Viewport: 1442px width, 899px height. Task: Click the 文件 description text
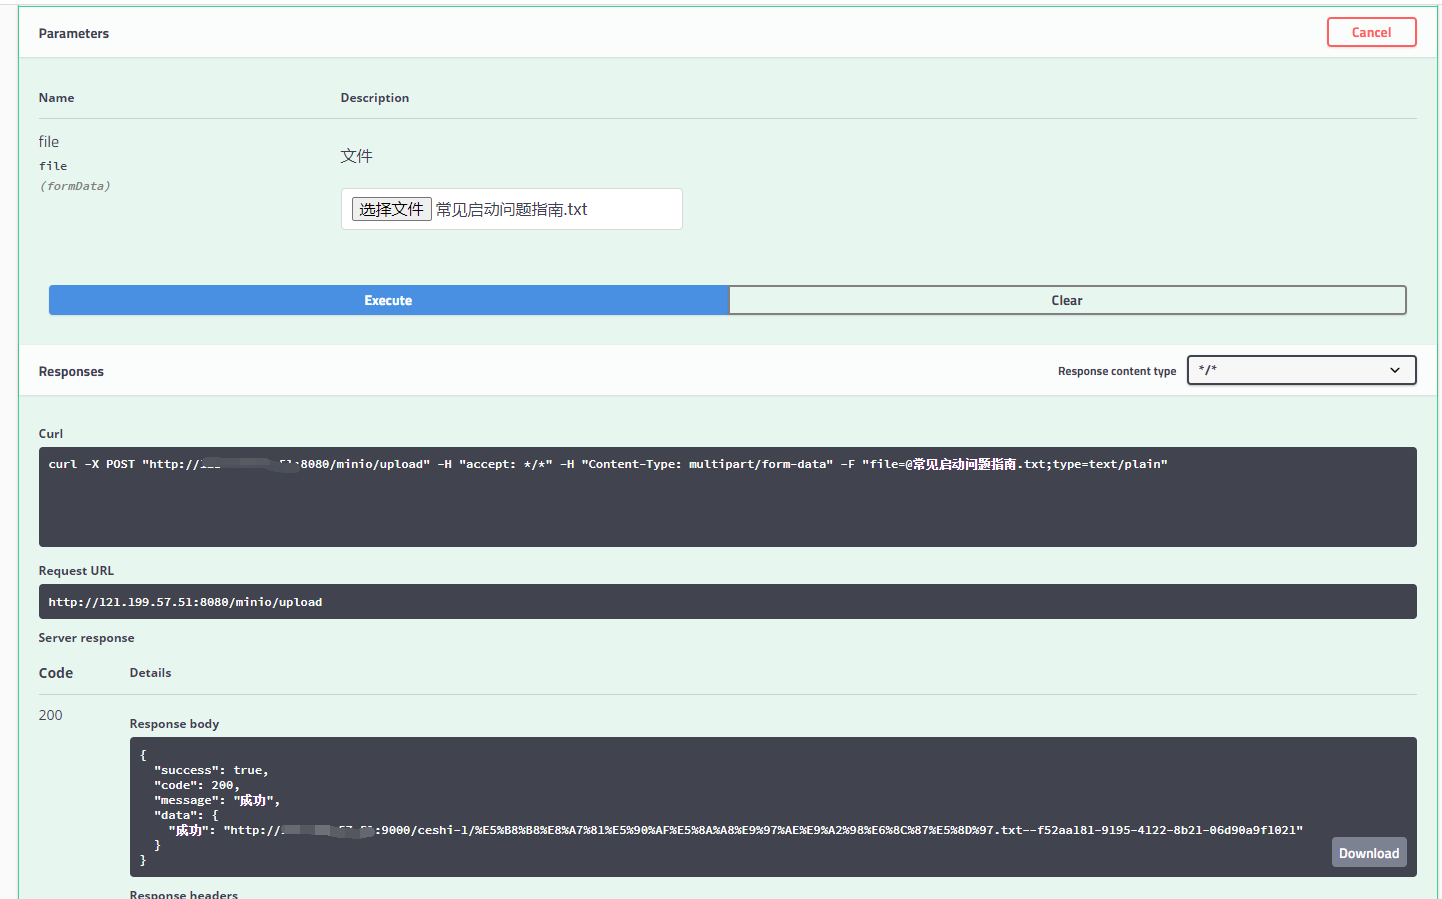(x=356, y=155)
